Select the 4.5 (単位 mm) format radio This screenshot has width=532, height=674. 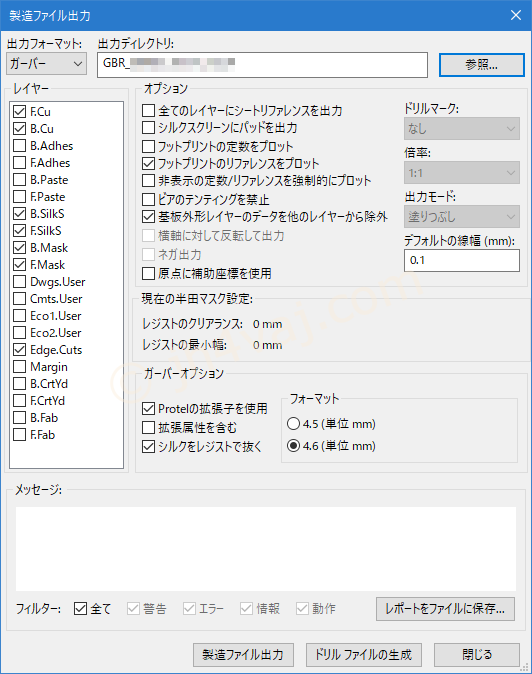coord(293,424)
